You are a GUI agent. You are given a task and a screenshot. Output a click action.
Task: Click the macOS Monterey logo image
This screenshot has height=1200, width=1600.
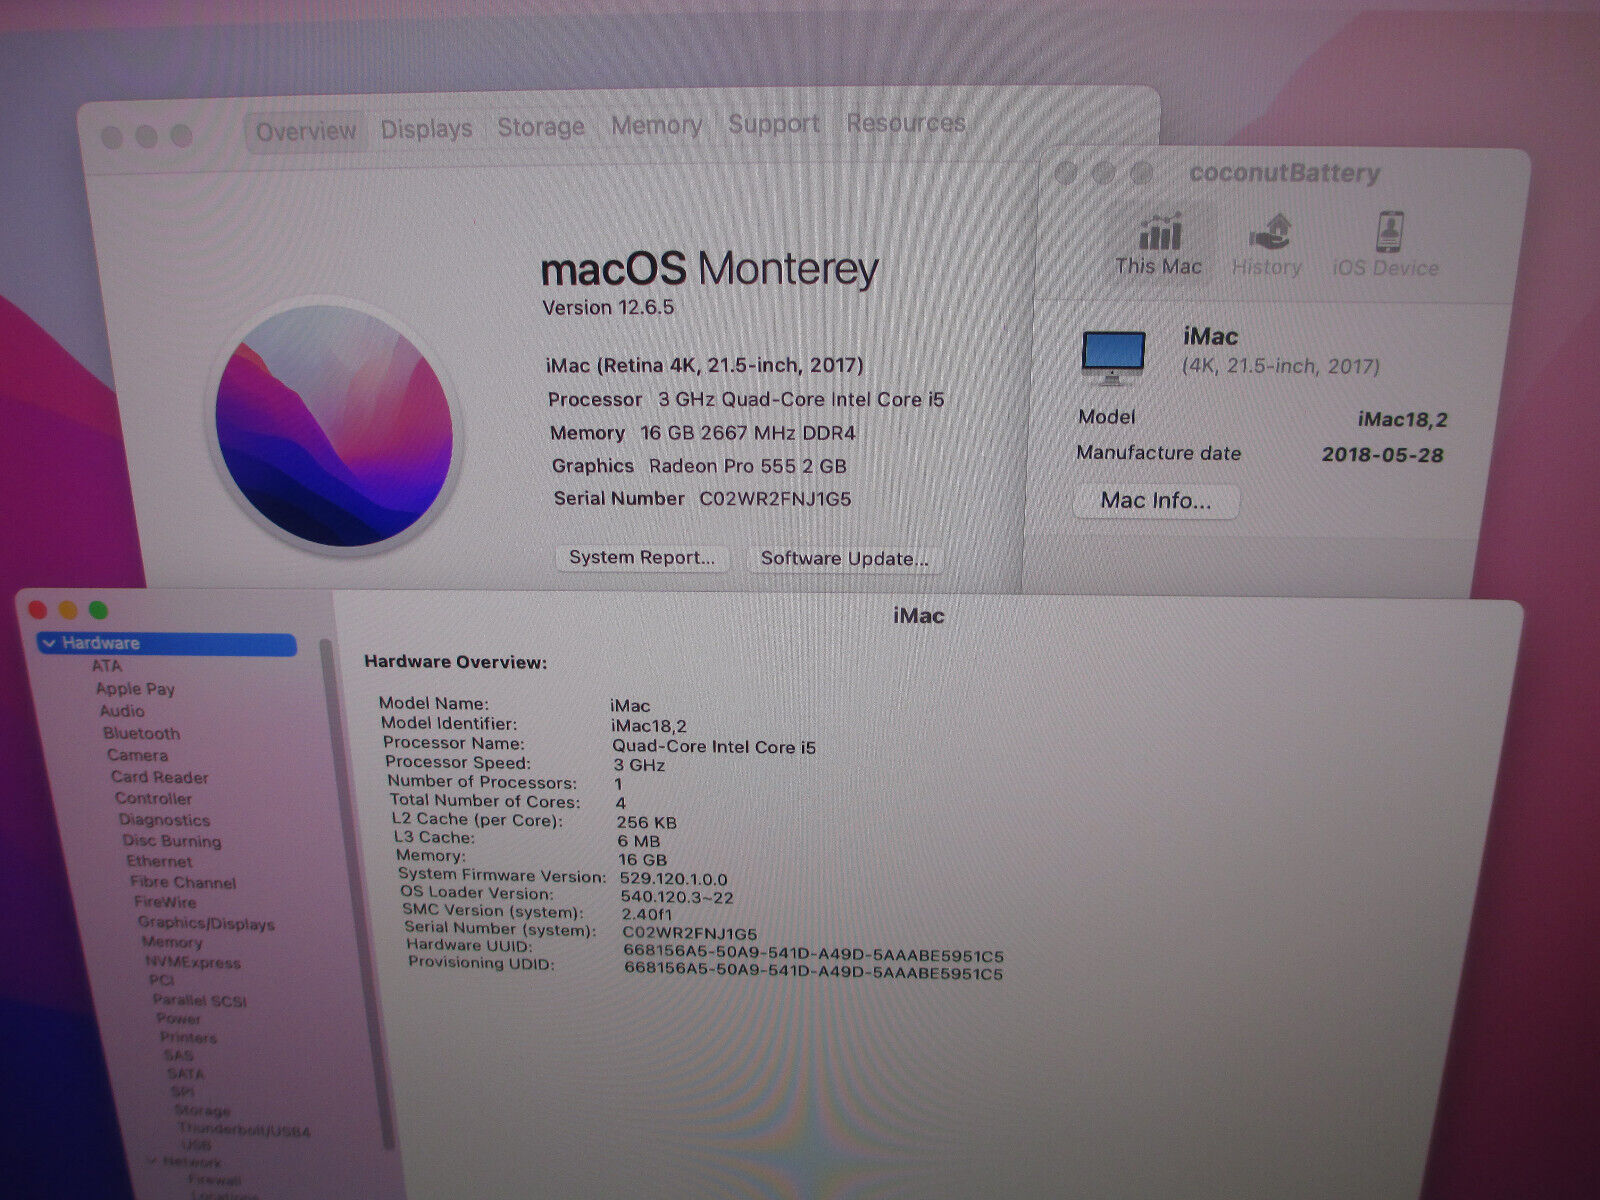coord(334,426)
